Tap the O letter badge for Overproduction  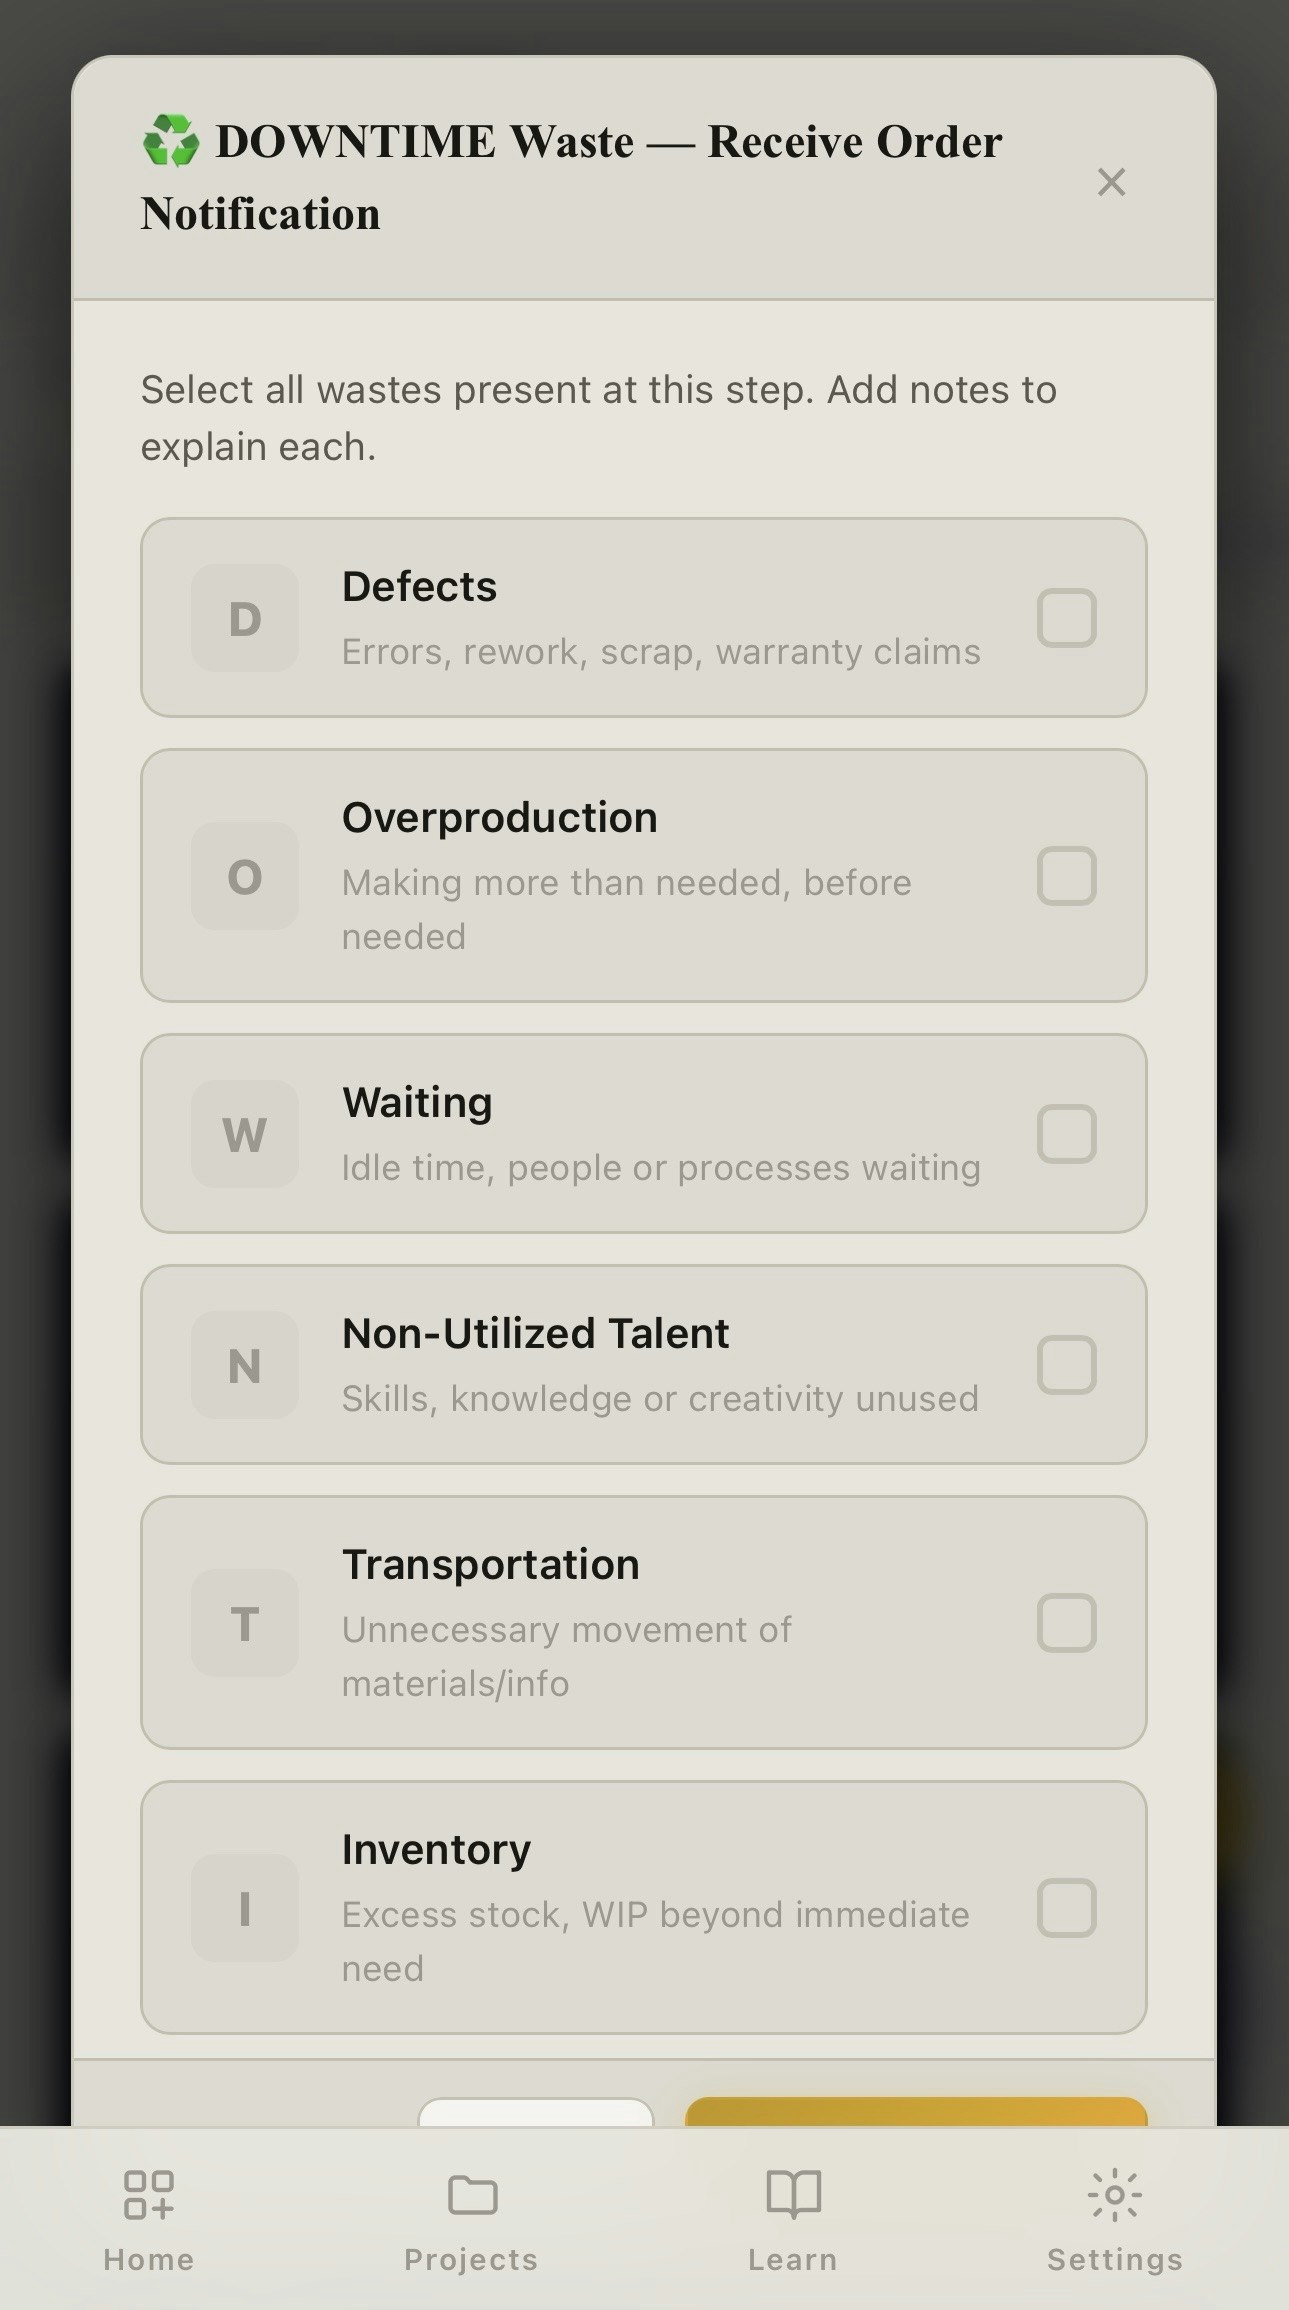coord(245,876)
